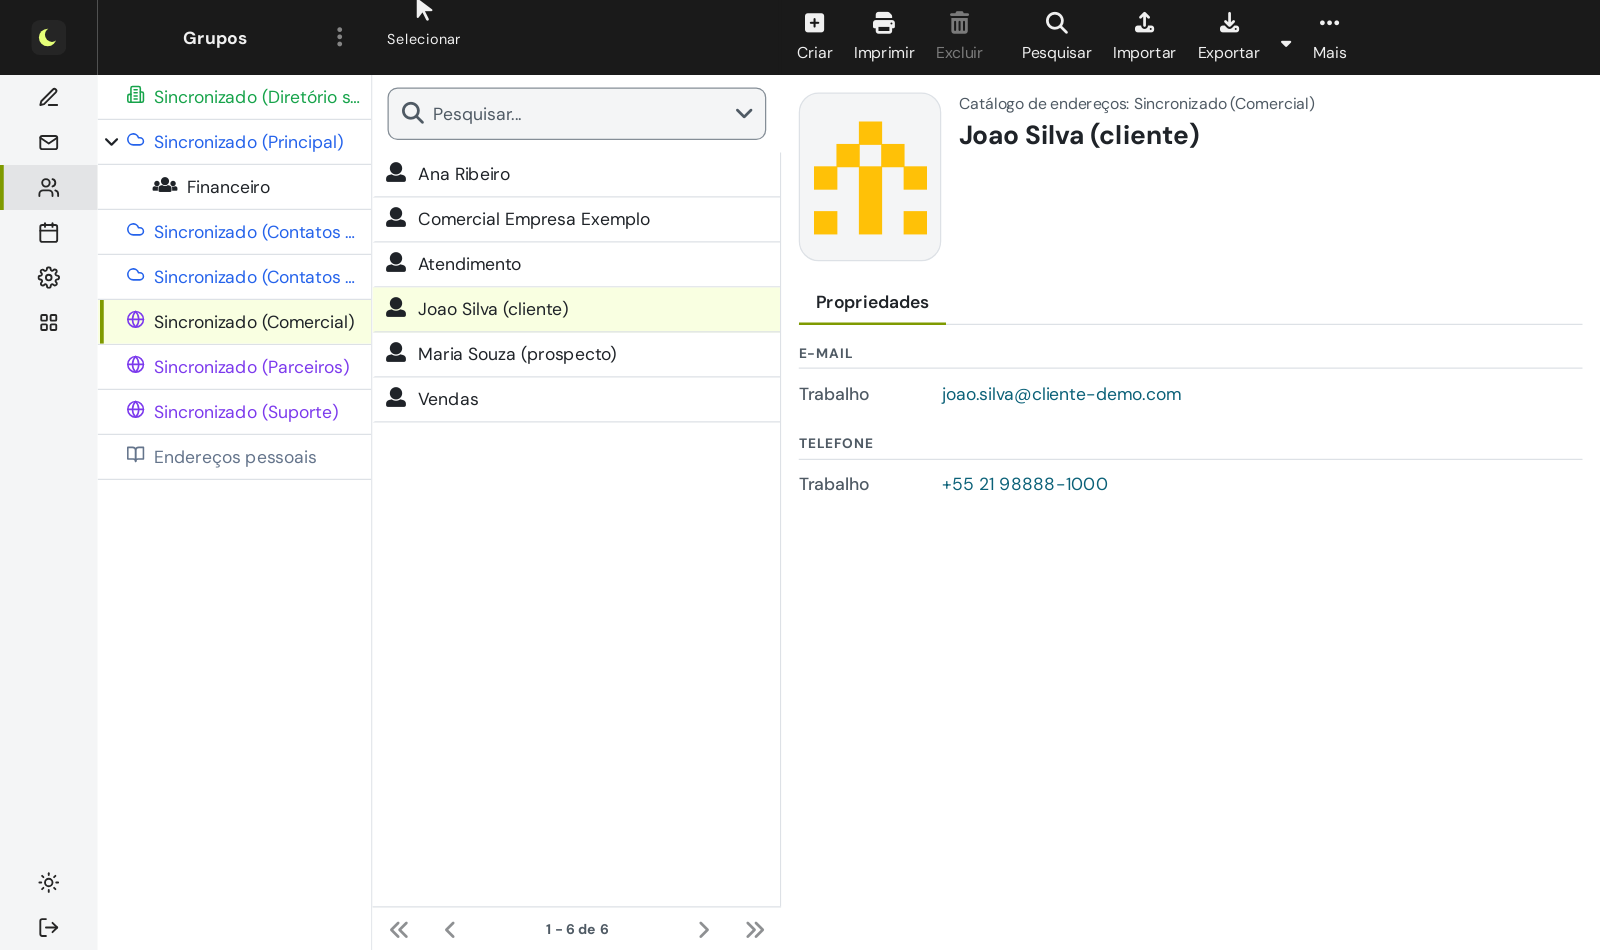Open the Calendar icon in sidebar

(48, 232)
